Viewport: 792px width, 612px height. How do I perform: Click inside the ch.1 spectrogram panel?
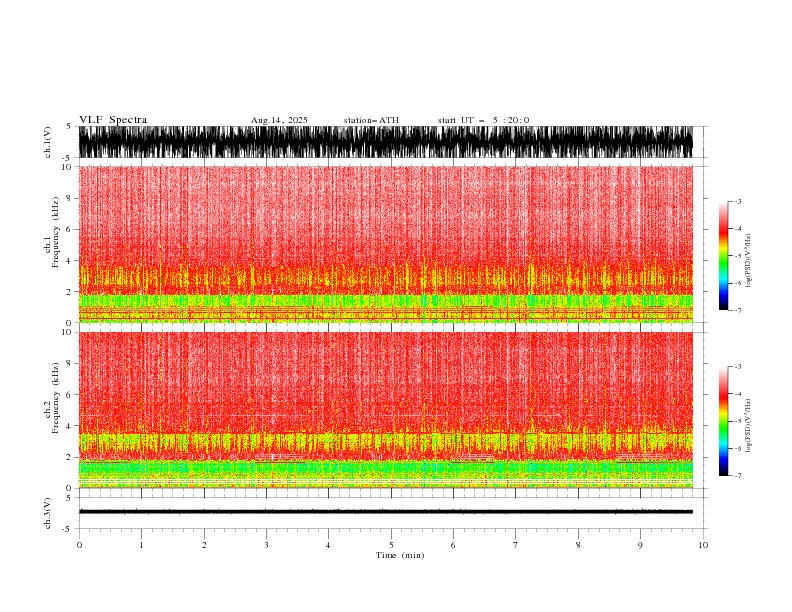pos(386,244)
